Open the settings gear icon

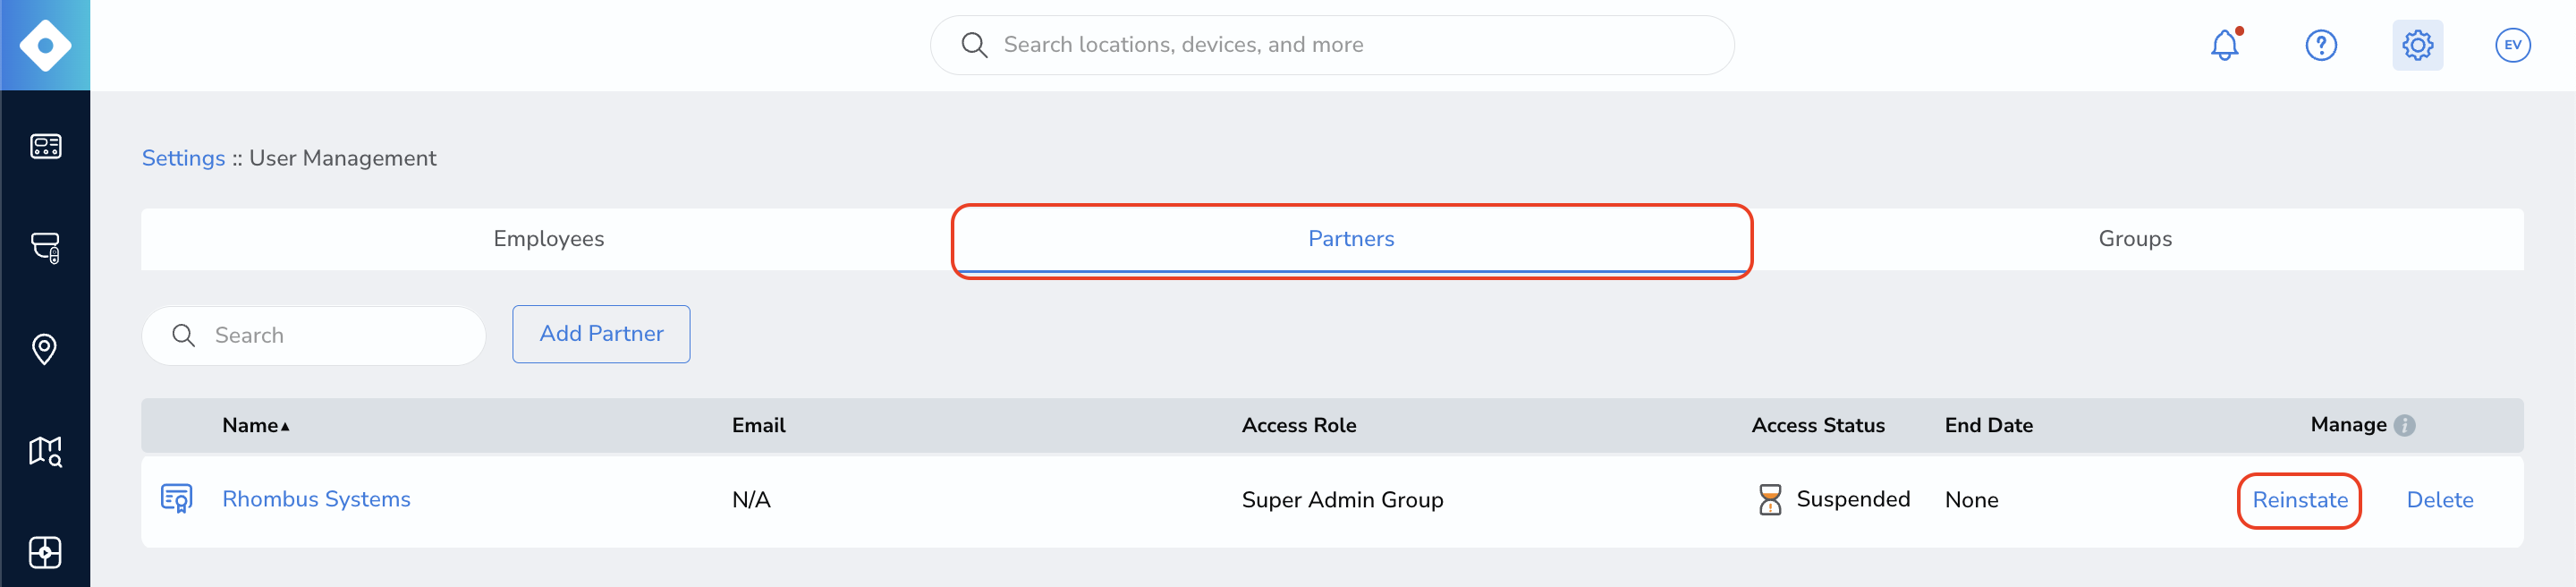point(2416,45)
